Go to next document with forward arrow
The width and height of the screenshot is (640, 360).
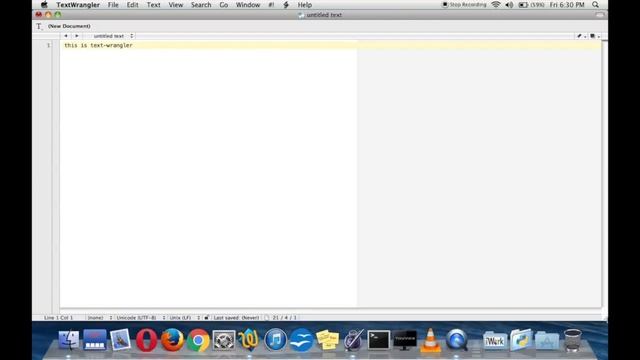tap(76, 36)
